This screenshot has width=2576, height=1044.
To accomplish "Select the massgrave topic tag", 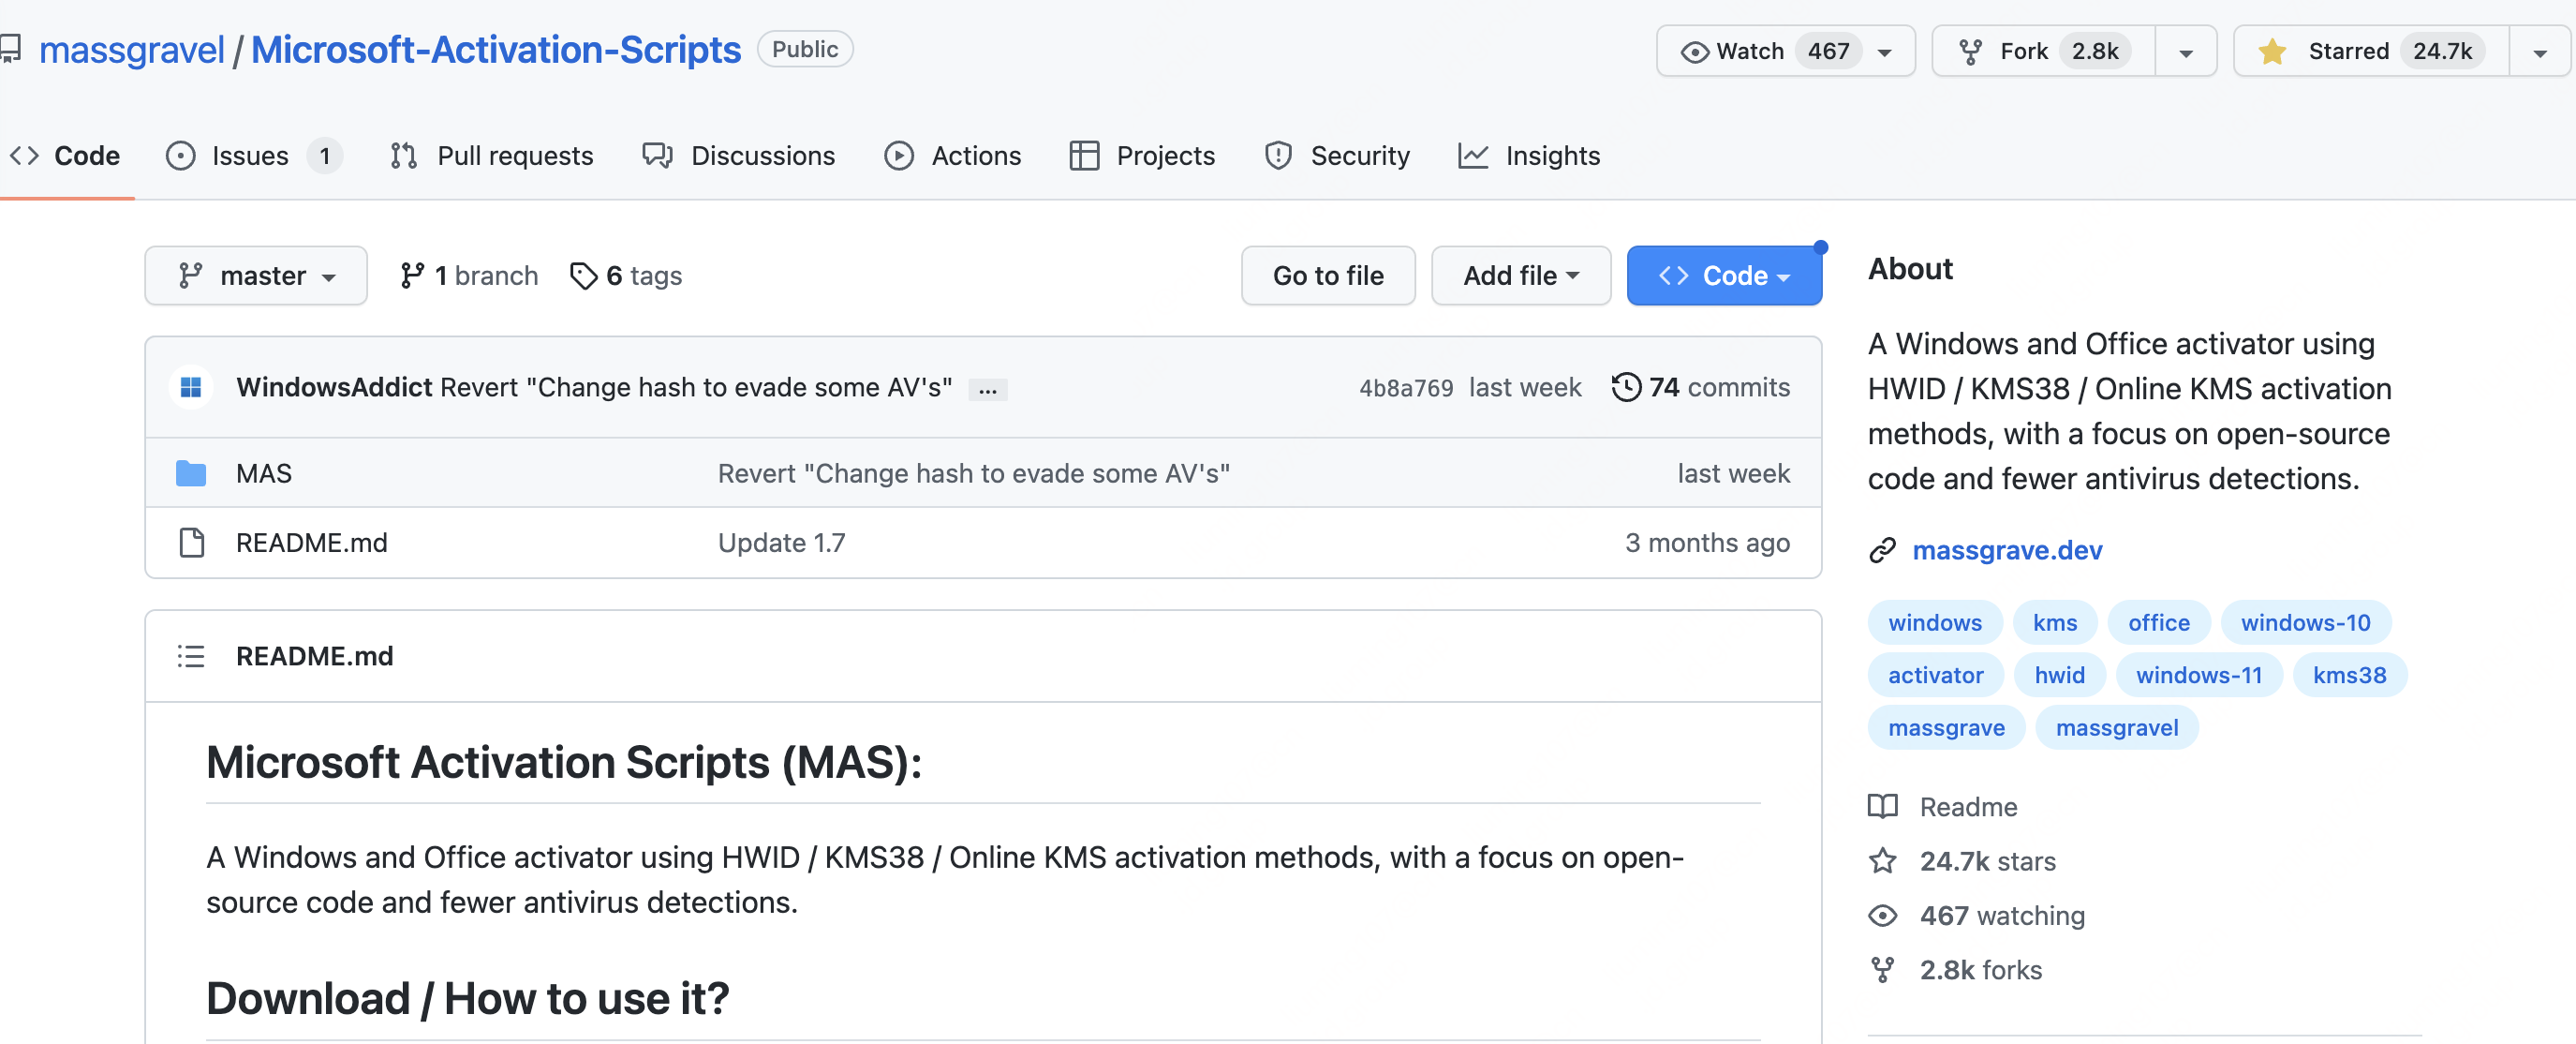I will click(1947, 729).
